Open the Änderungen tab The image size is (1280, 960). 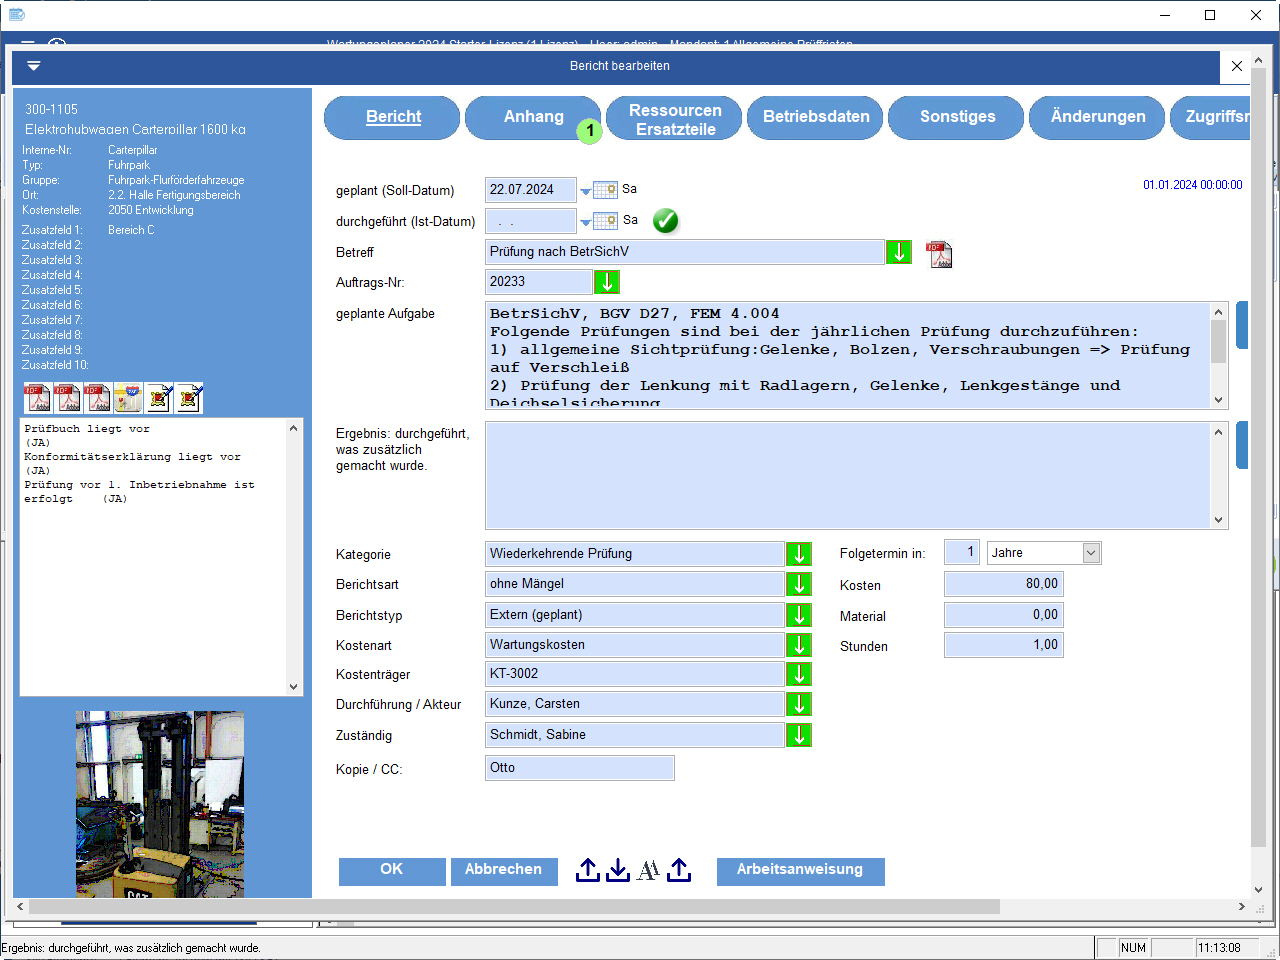(x=1098, y=117)
